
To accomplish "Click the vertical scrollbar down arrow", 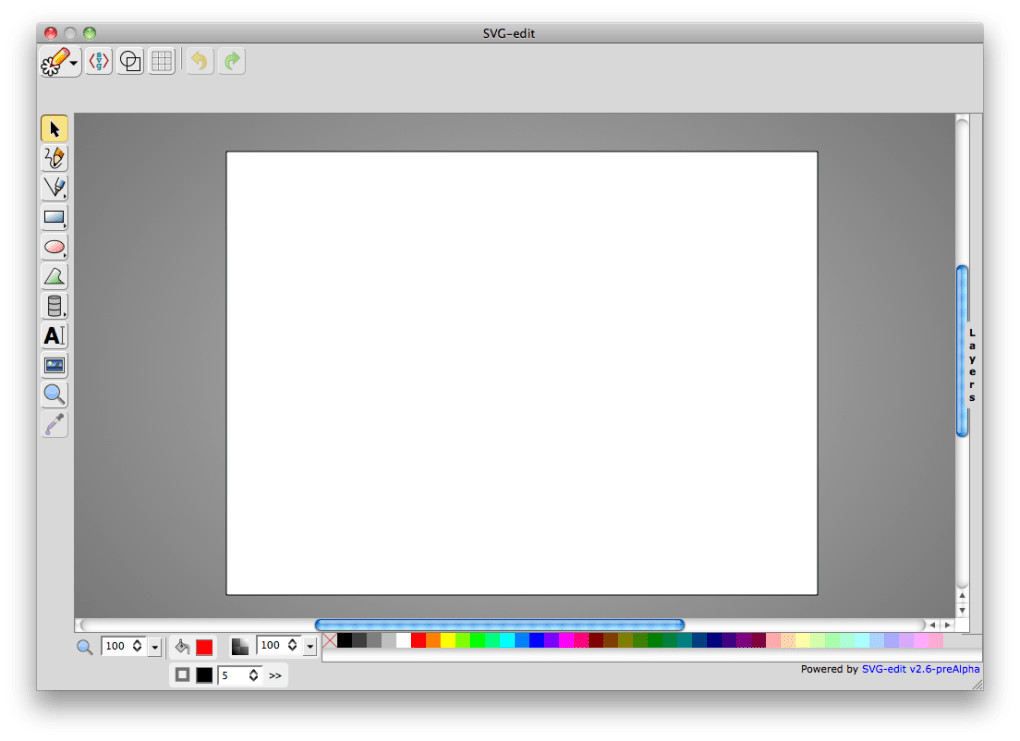I will (x=962, y=611).
